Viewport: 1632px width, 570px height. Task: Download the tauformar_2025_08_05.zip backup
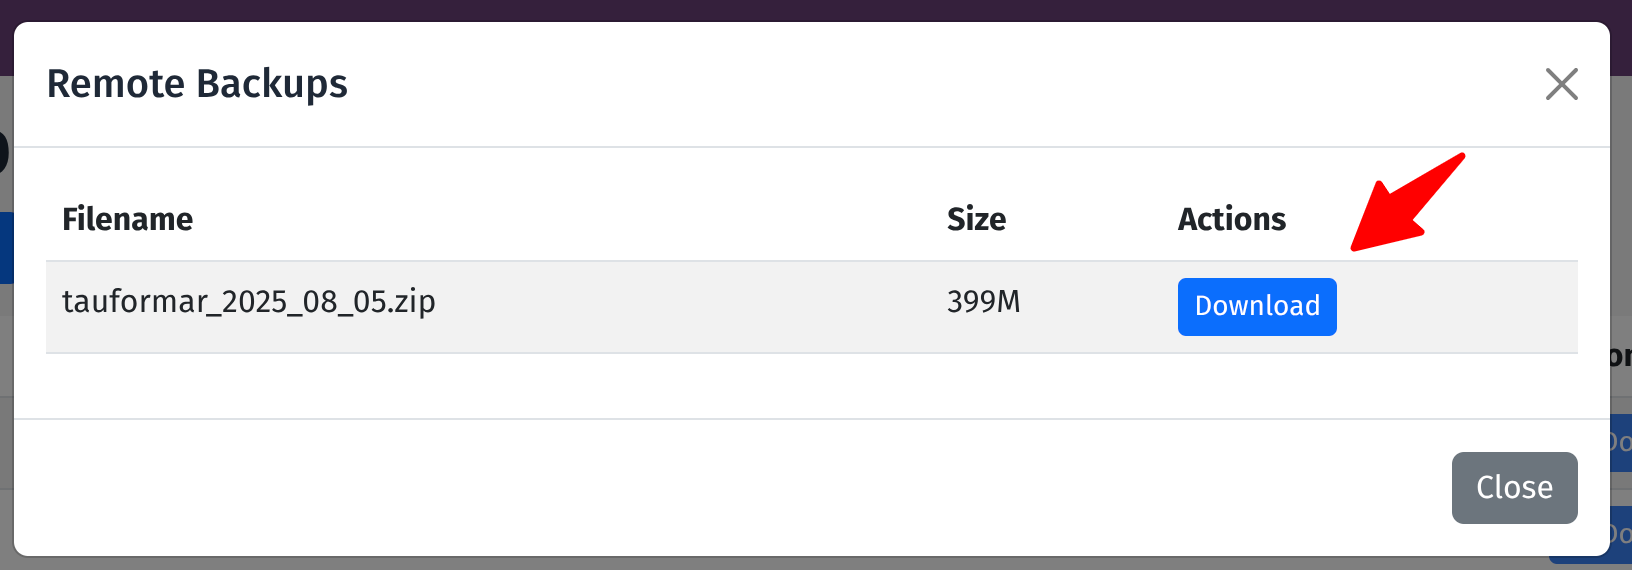(1257, 306)
